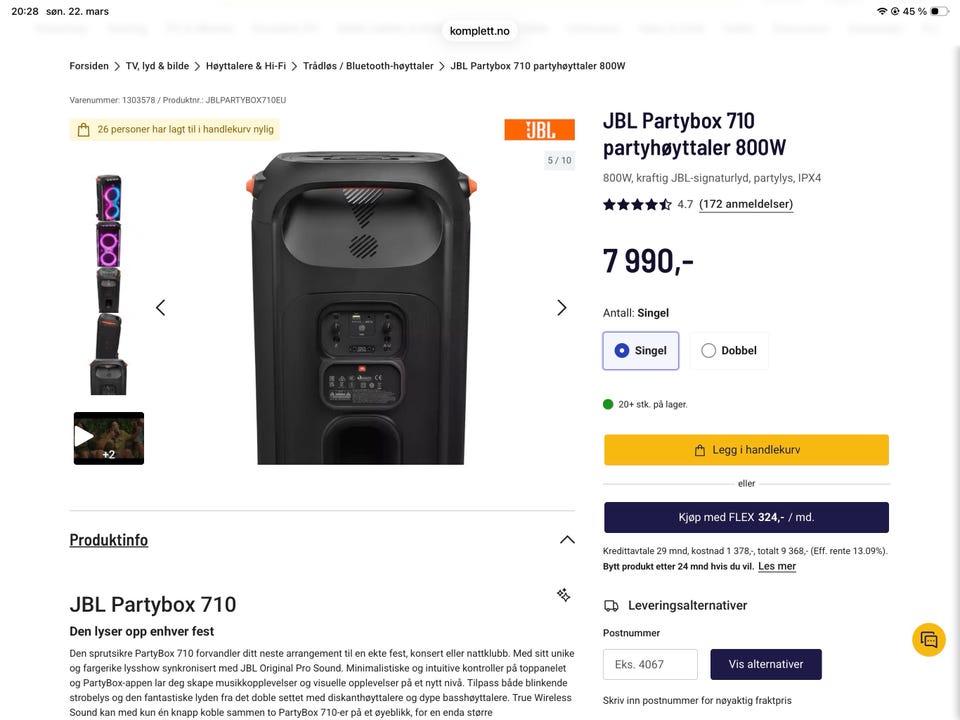Click the Produktinfo heading

click(108, 540)
